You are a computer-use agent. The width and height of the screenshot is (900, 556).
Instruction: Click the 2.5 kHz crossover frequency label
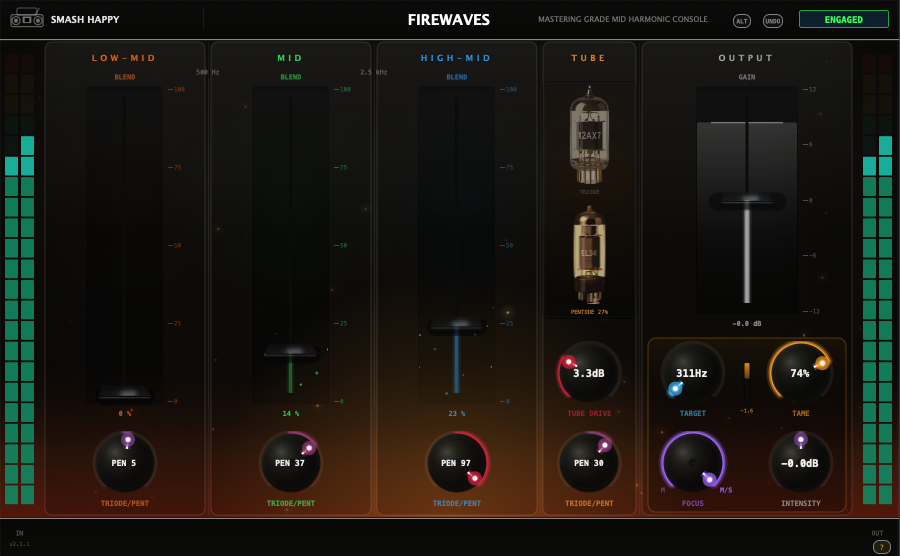374,72
